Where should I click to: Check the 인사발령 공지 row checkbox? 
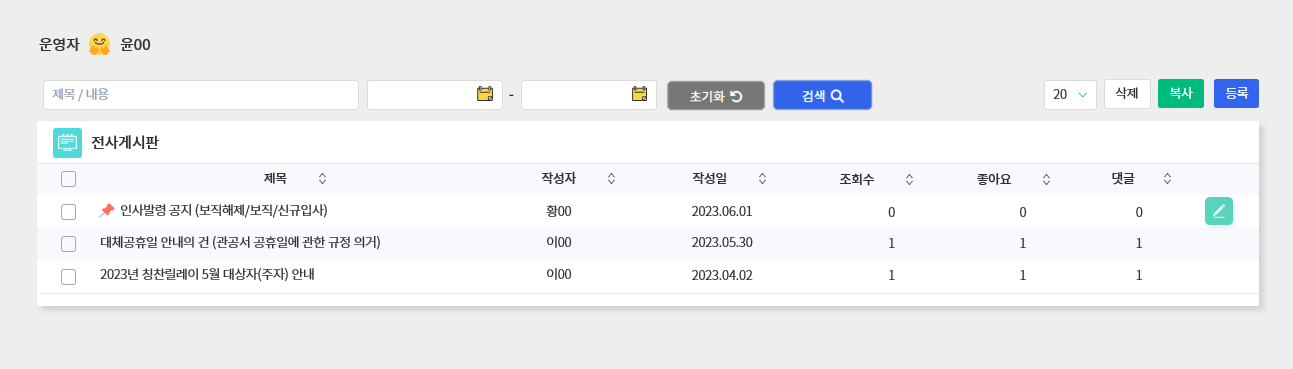click(68, 212)
